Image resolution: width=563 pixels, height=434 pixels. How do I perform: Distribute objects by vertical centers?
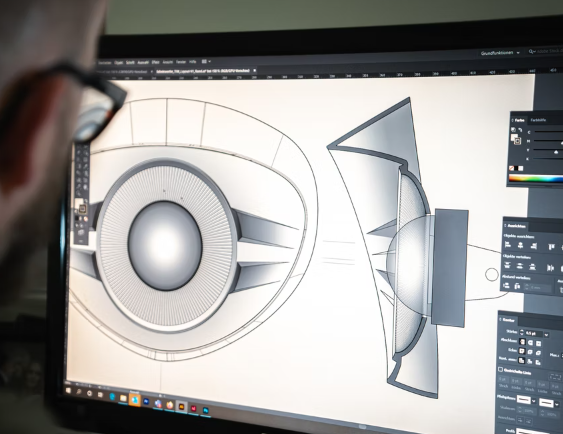coord(520,266)
